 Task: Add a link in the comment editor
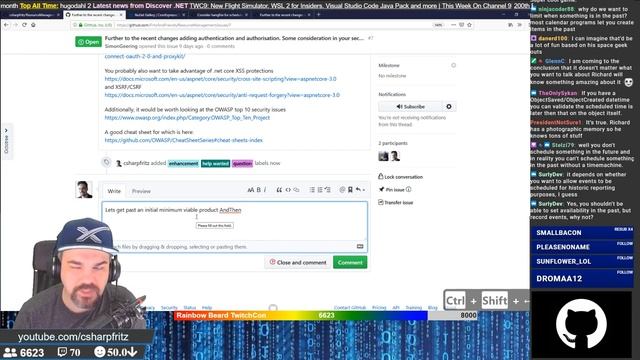[296, 190]
